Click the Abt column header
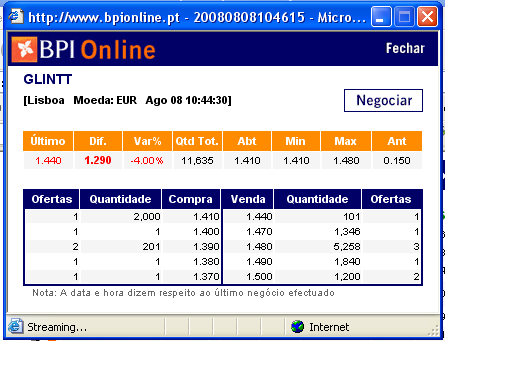 tap(247, 141)
